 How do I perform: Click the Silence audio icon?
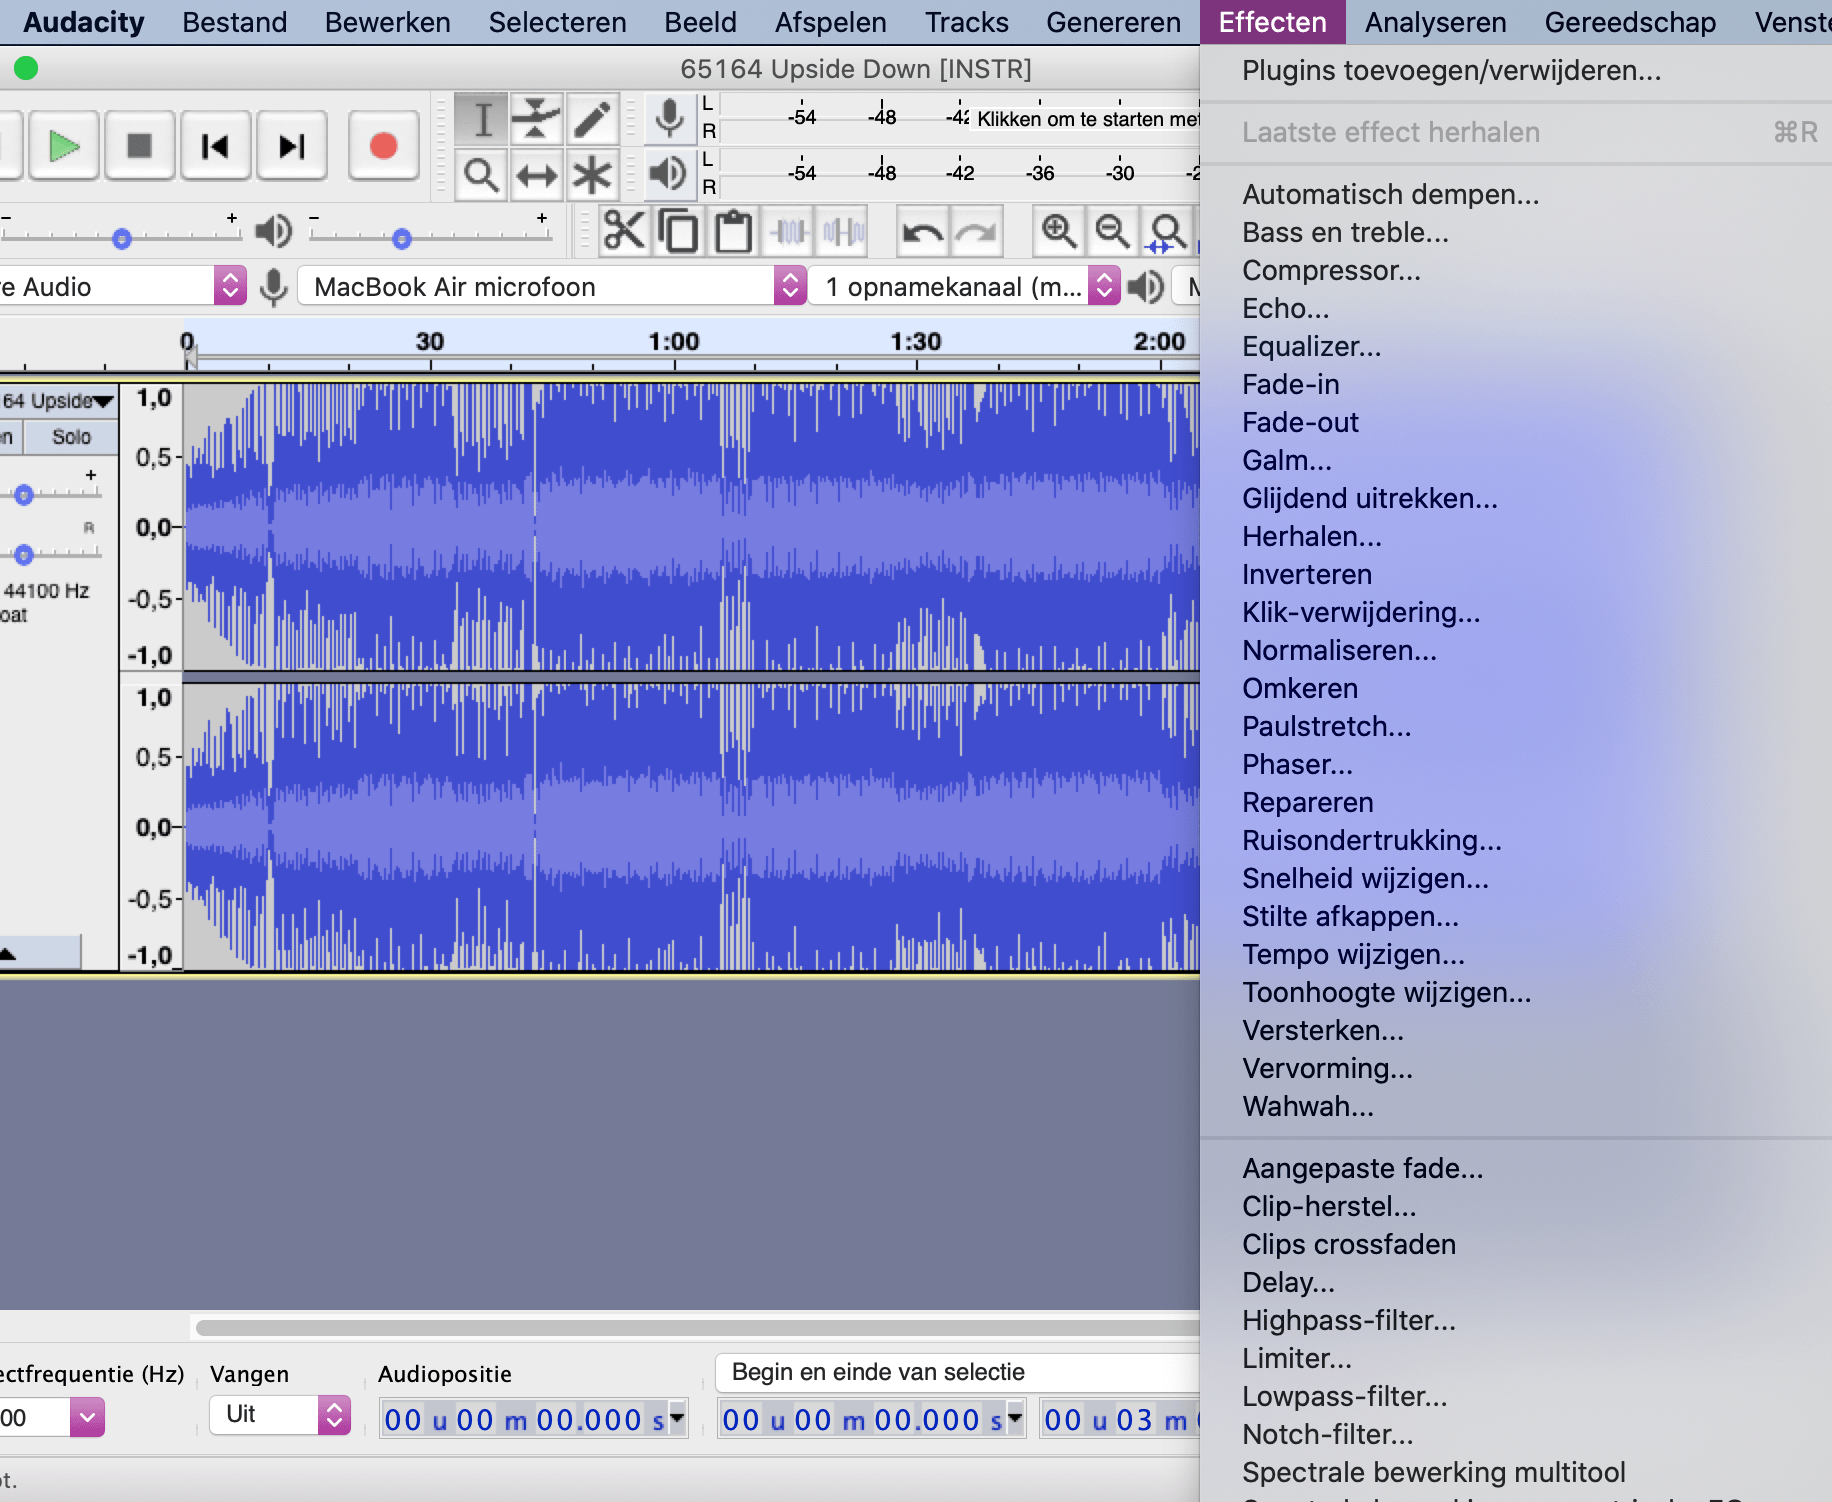coord(842,231)
